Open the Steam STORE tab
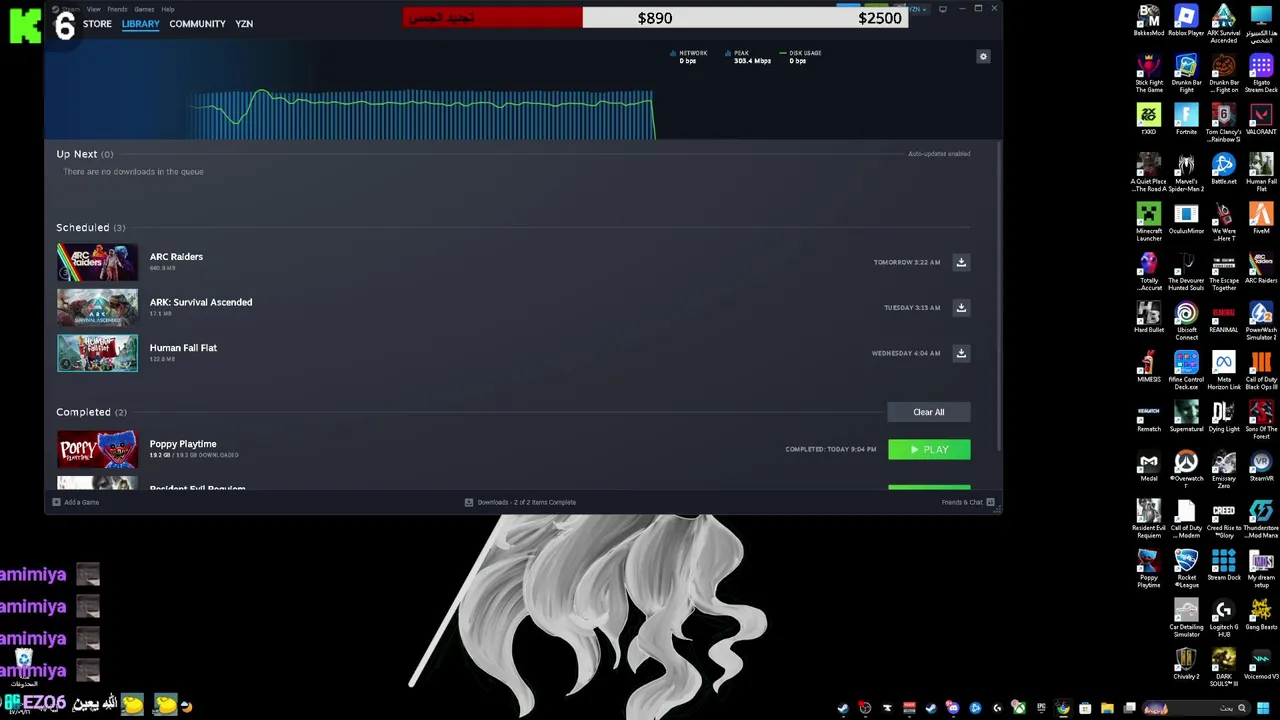This screenshot has height=720, width=1280. [97, 24]
